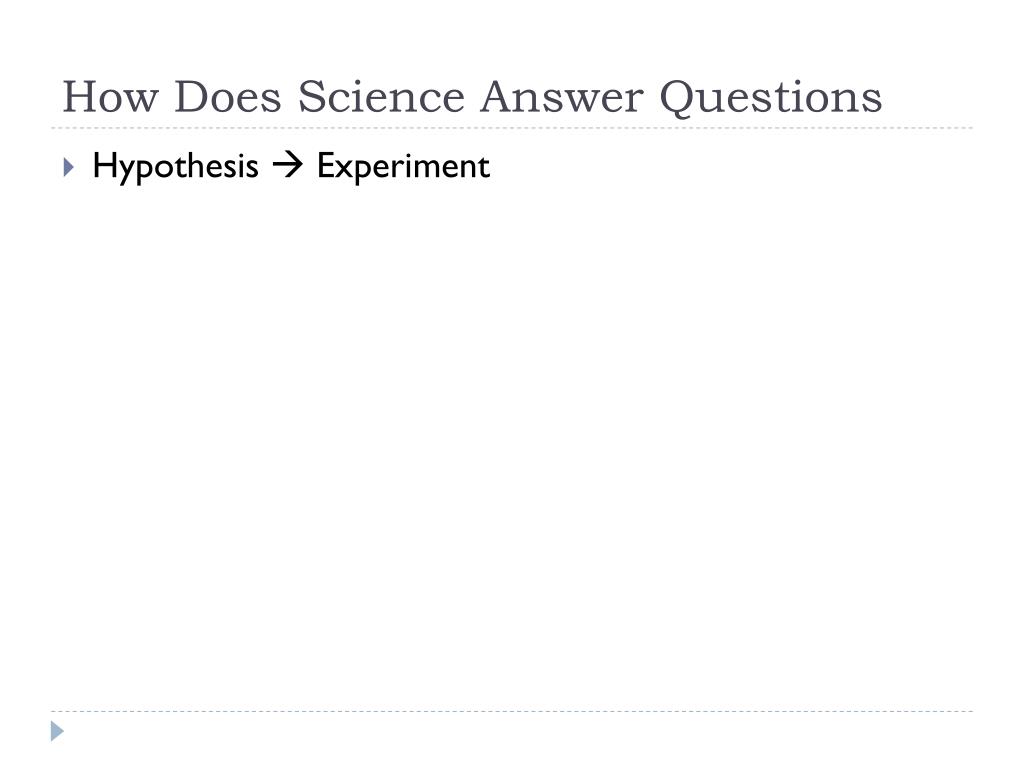Click the capital A in Answer

click(x=499, y=97)
